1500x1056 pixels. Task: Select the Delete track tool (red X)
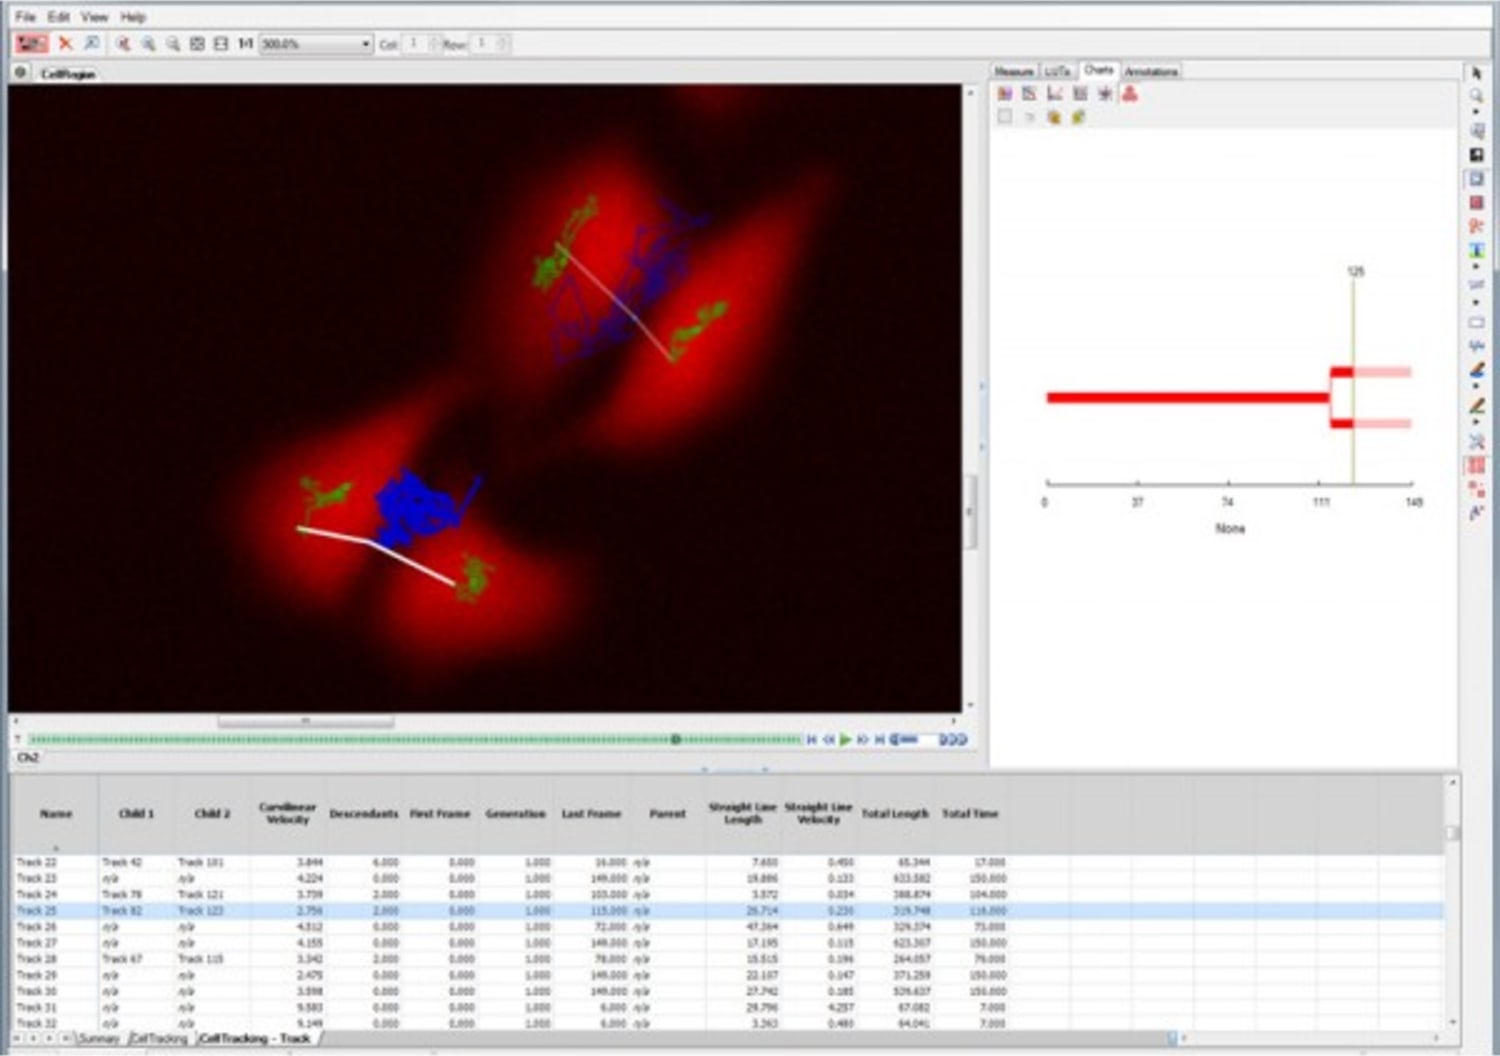pyautogui.click(x=65, y=44)
